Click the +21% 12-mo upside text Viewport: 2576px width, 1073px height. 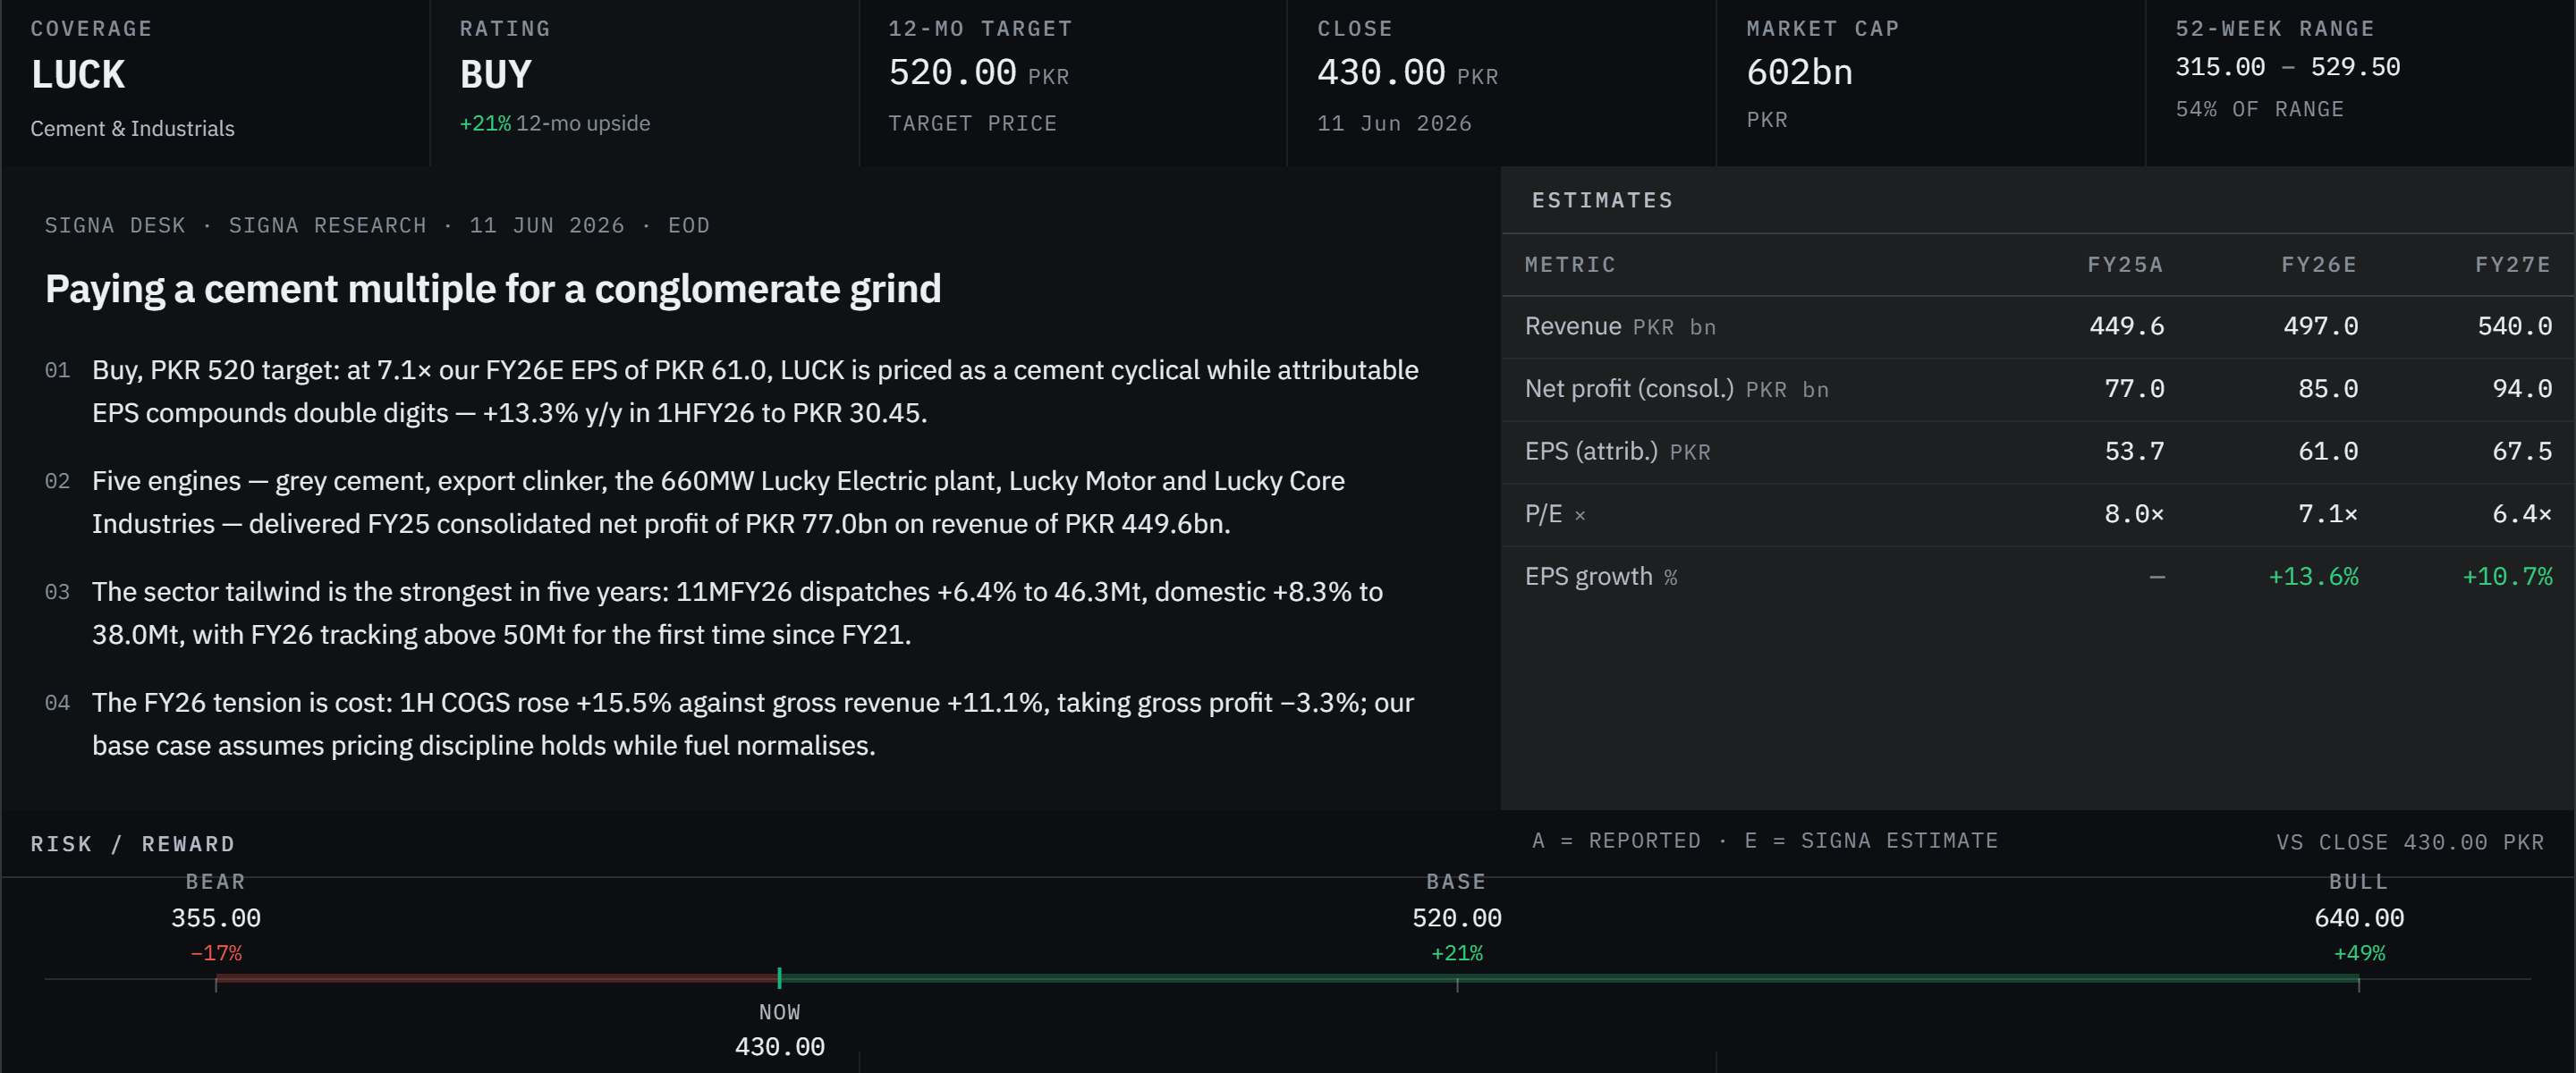click(555, 123)
